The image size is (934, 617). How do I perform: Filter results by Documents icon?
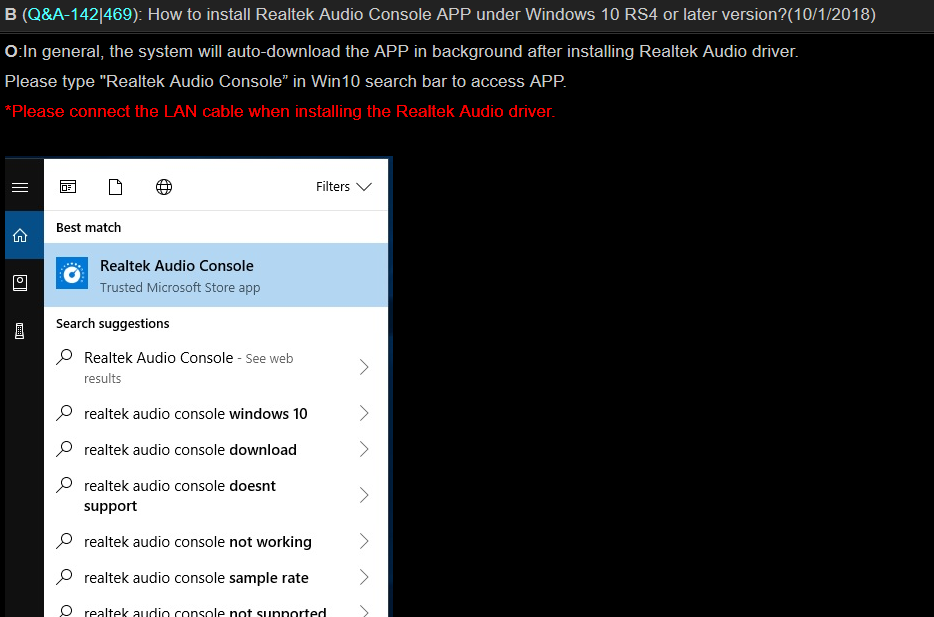pyautogui.click(x=116, y=187)
